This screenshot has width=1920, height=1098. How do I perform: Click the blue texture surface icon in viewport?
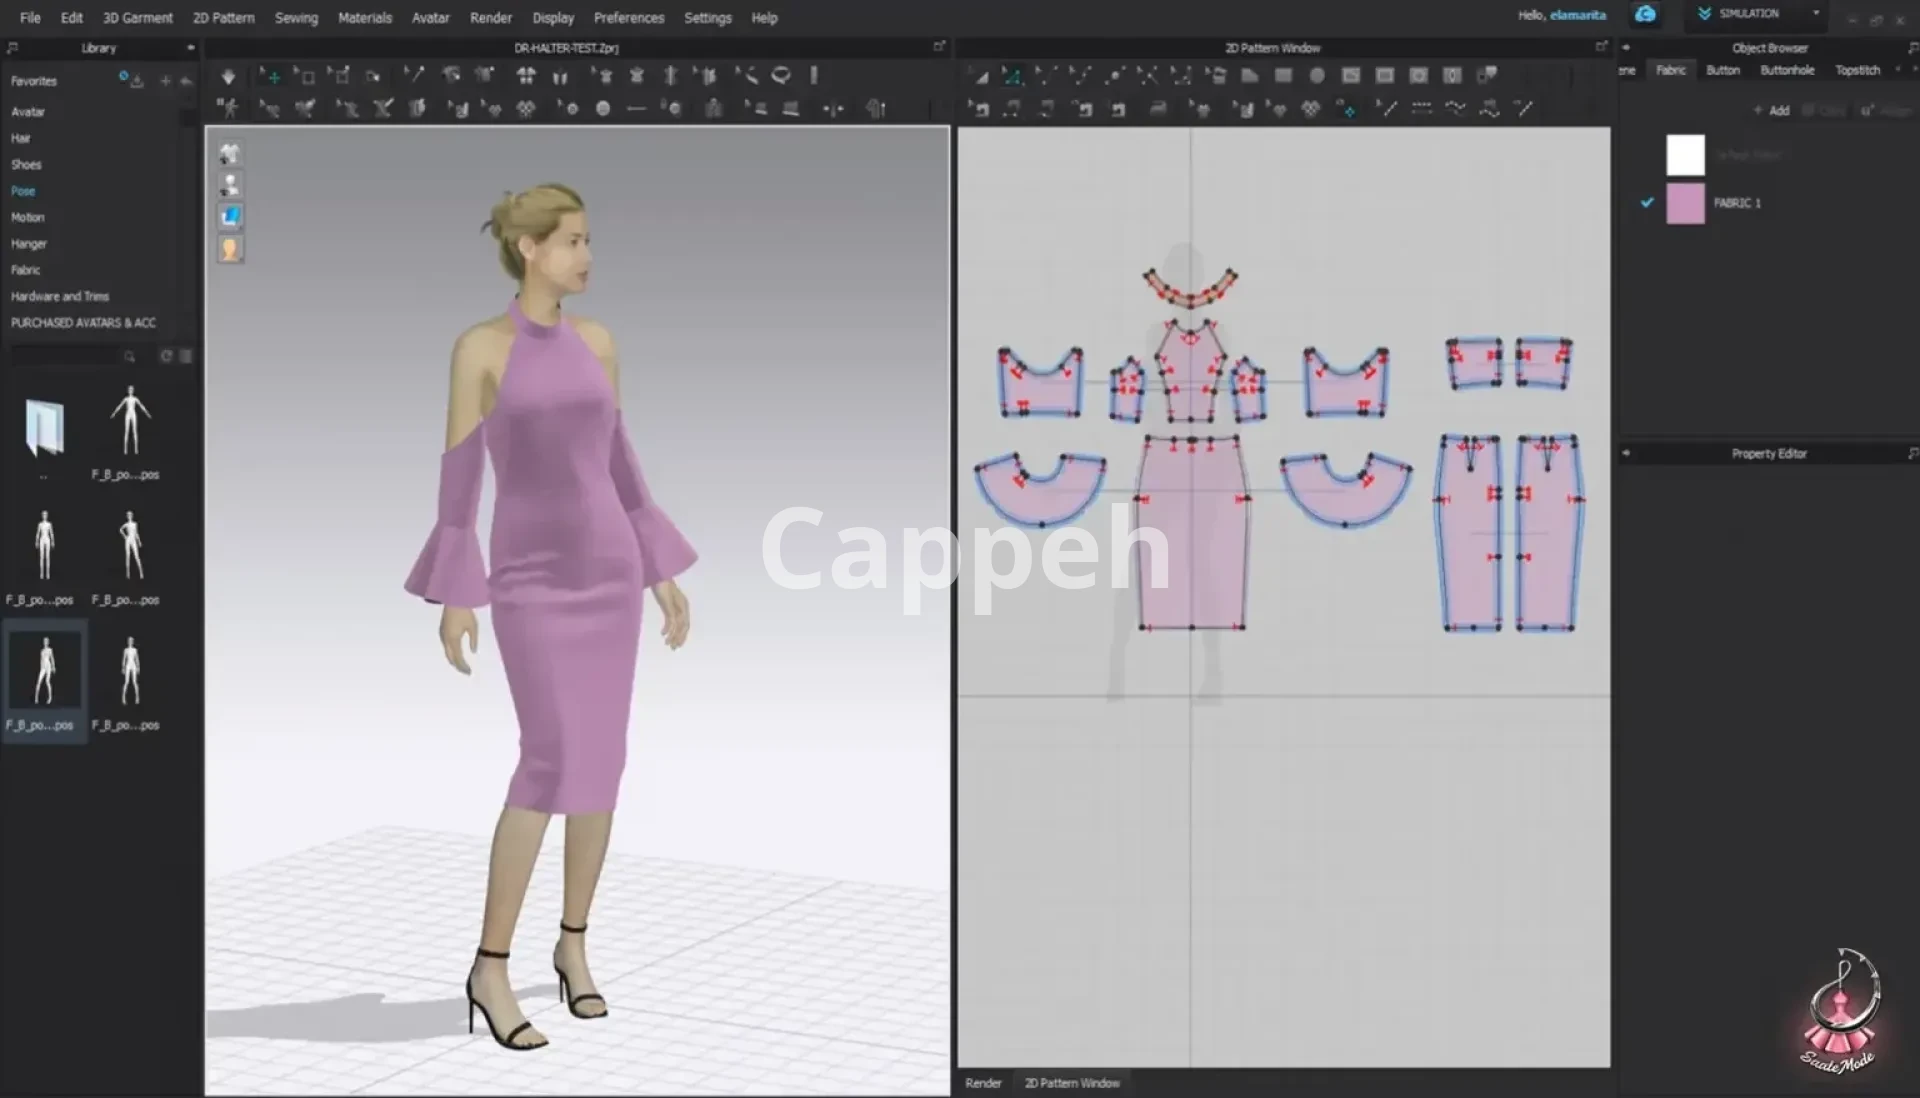tap(230, 216)
